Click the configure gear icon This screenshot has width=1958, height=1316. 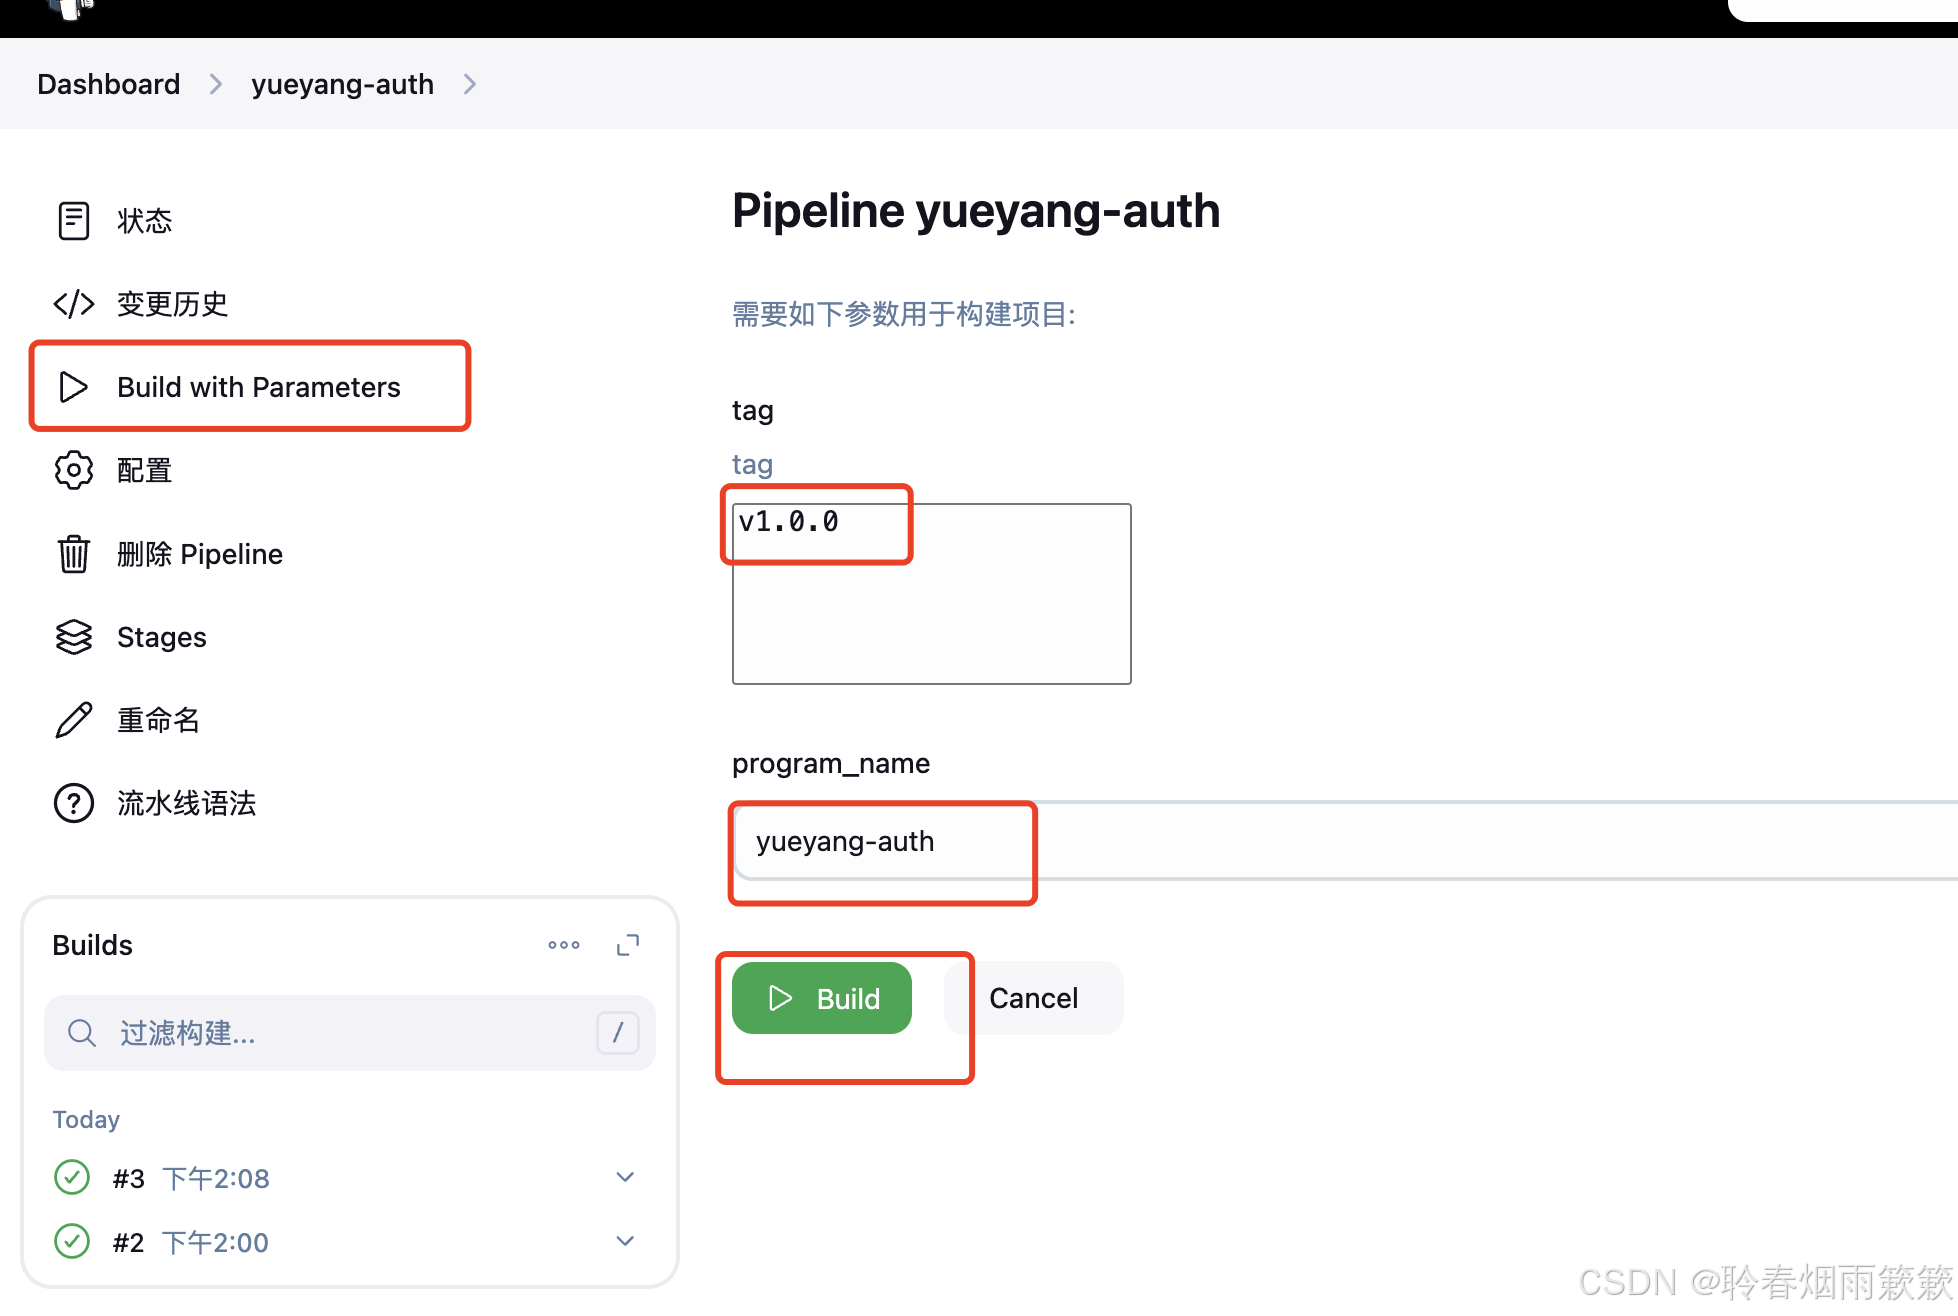tap(73, 470)
